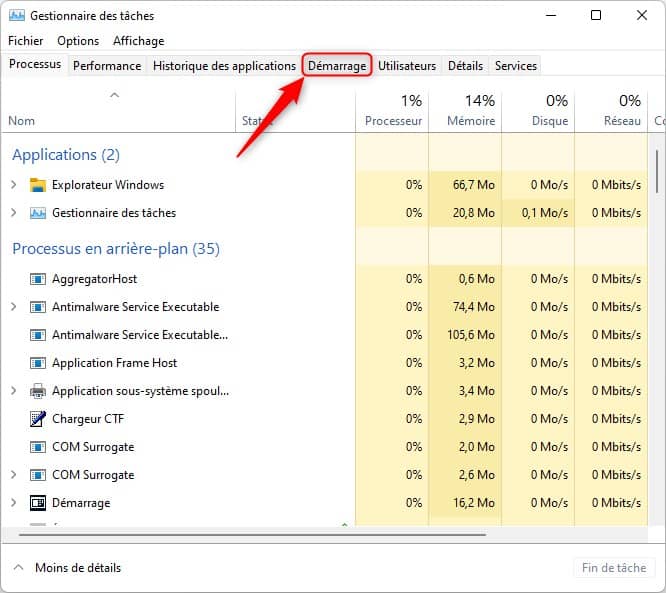The width and height of the screenshot is (666, 593).
Task: Click the 74,4 Mo memory value
Action: [474, 307]
